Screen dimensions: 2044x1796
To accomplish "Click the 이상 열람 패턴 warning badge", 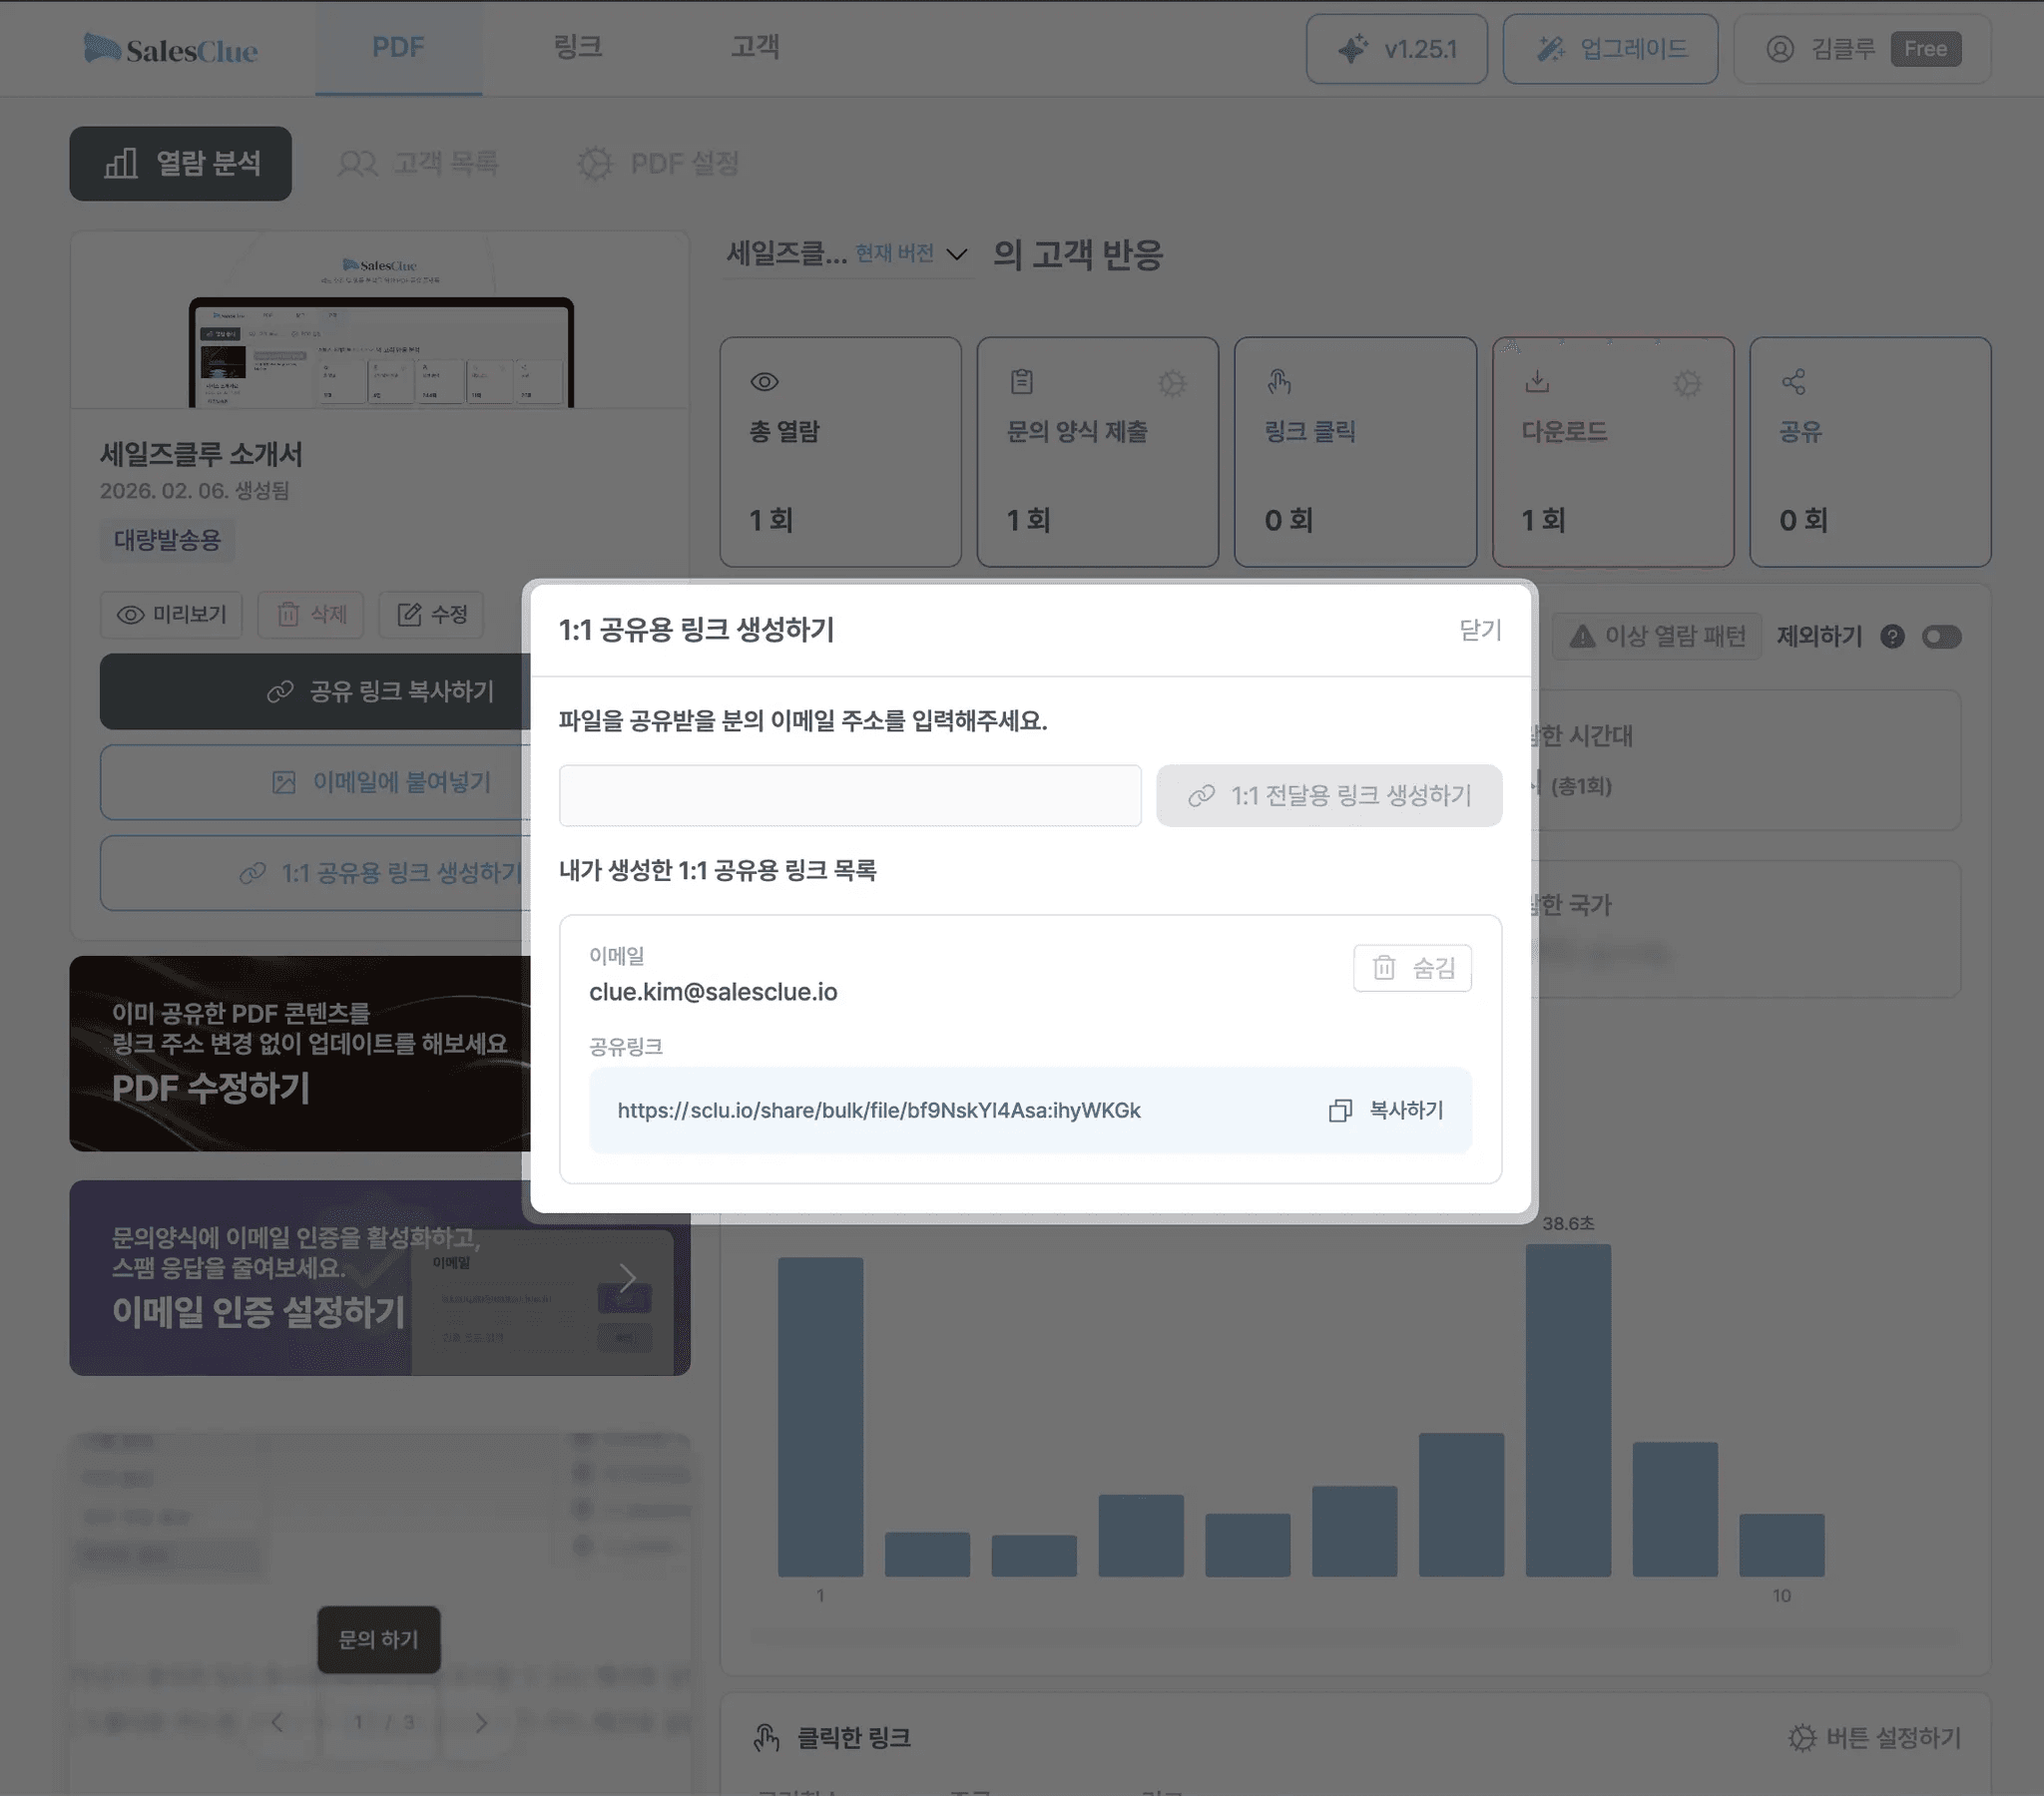I will 1656,637.
